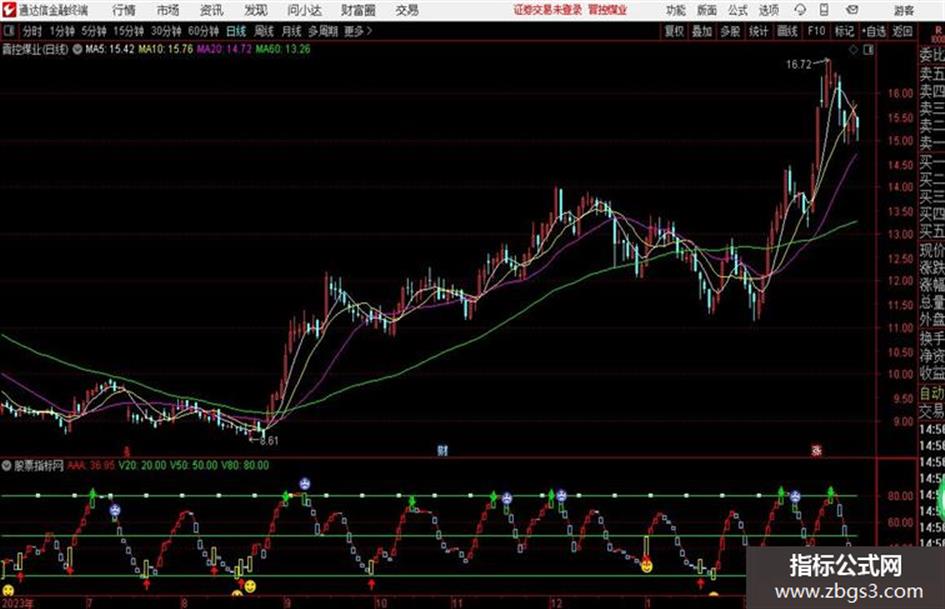The height and width of the screenshot is (609, 945).
Task: Click the 自动 label in right panel
Action: [x=932, y=393]
